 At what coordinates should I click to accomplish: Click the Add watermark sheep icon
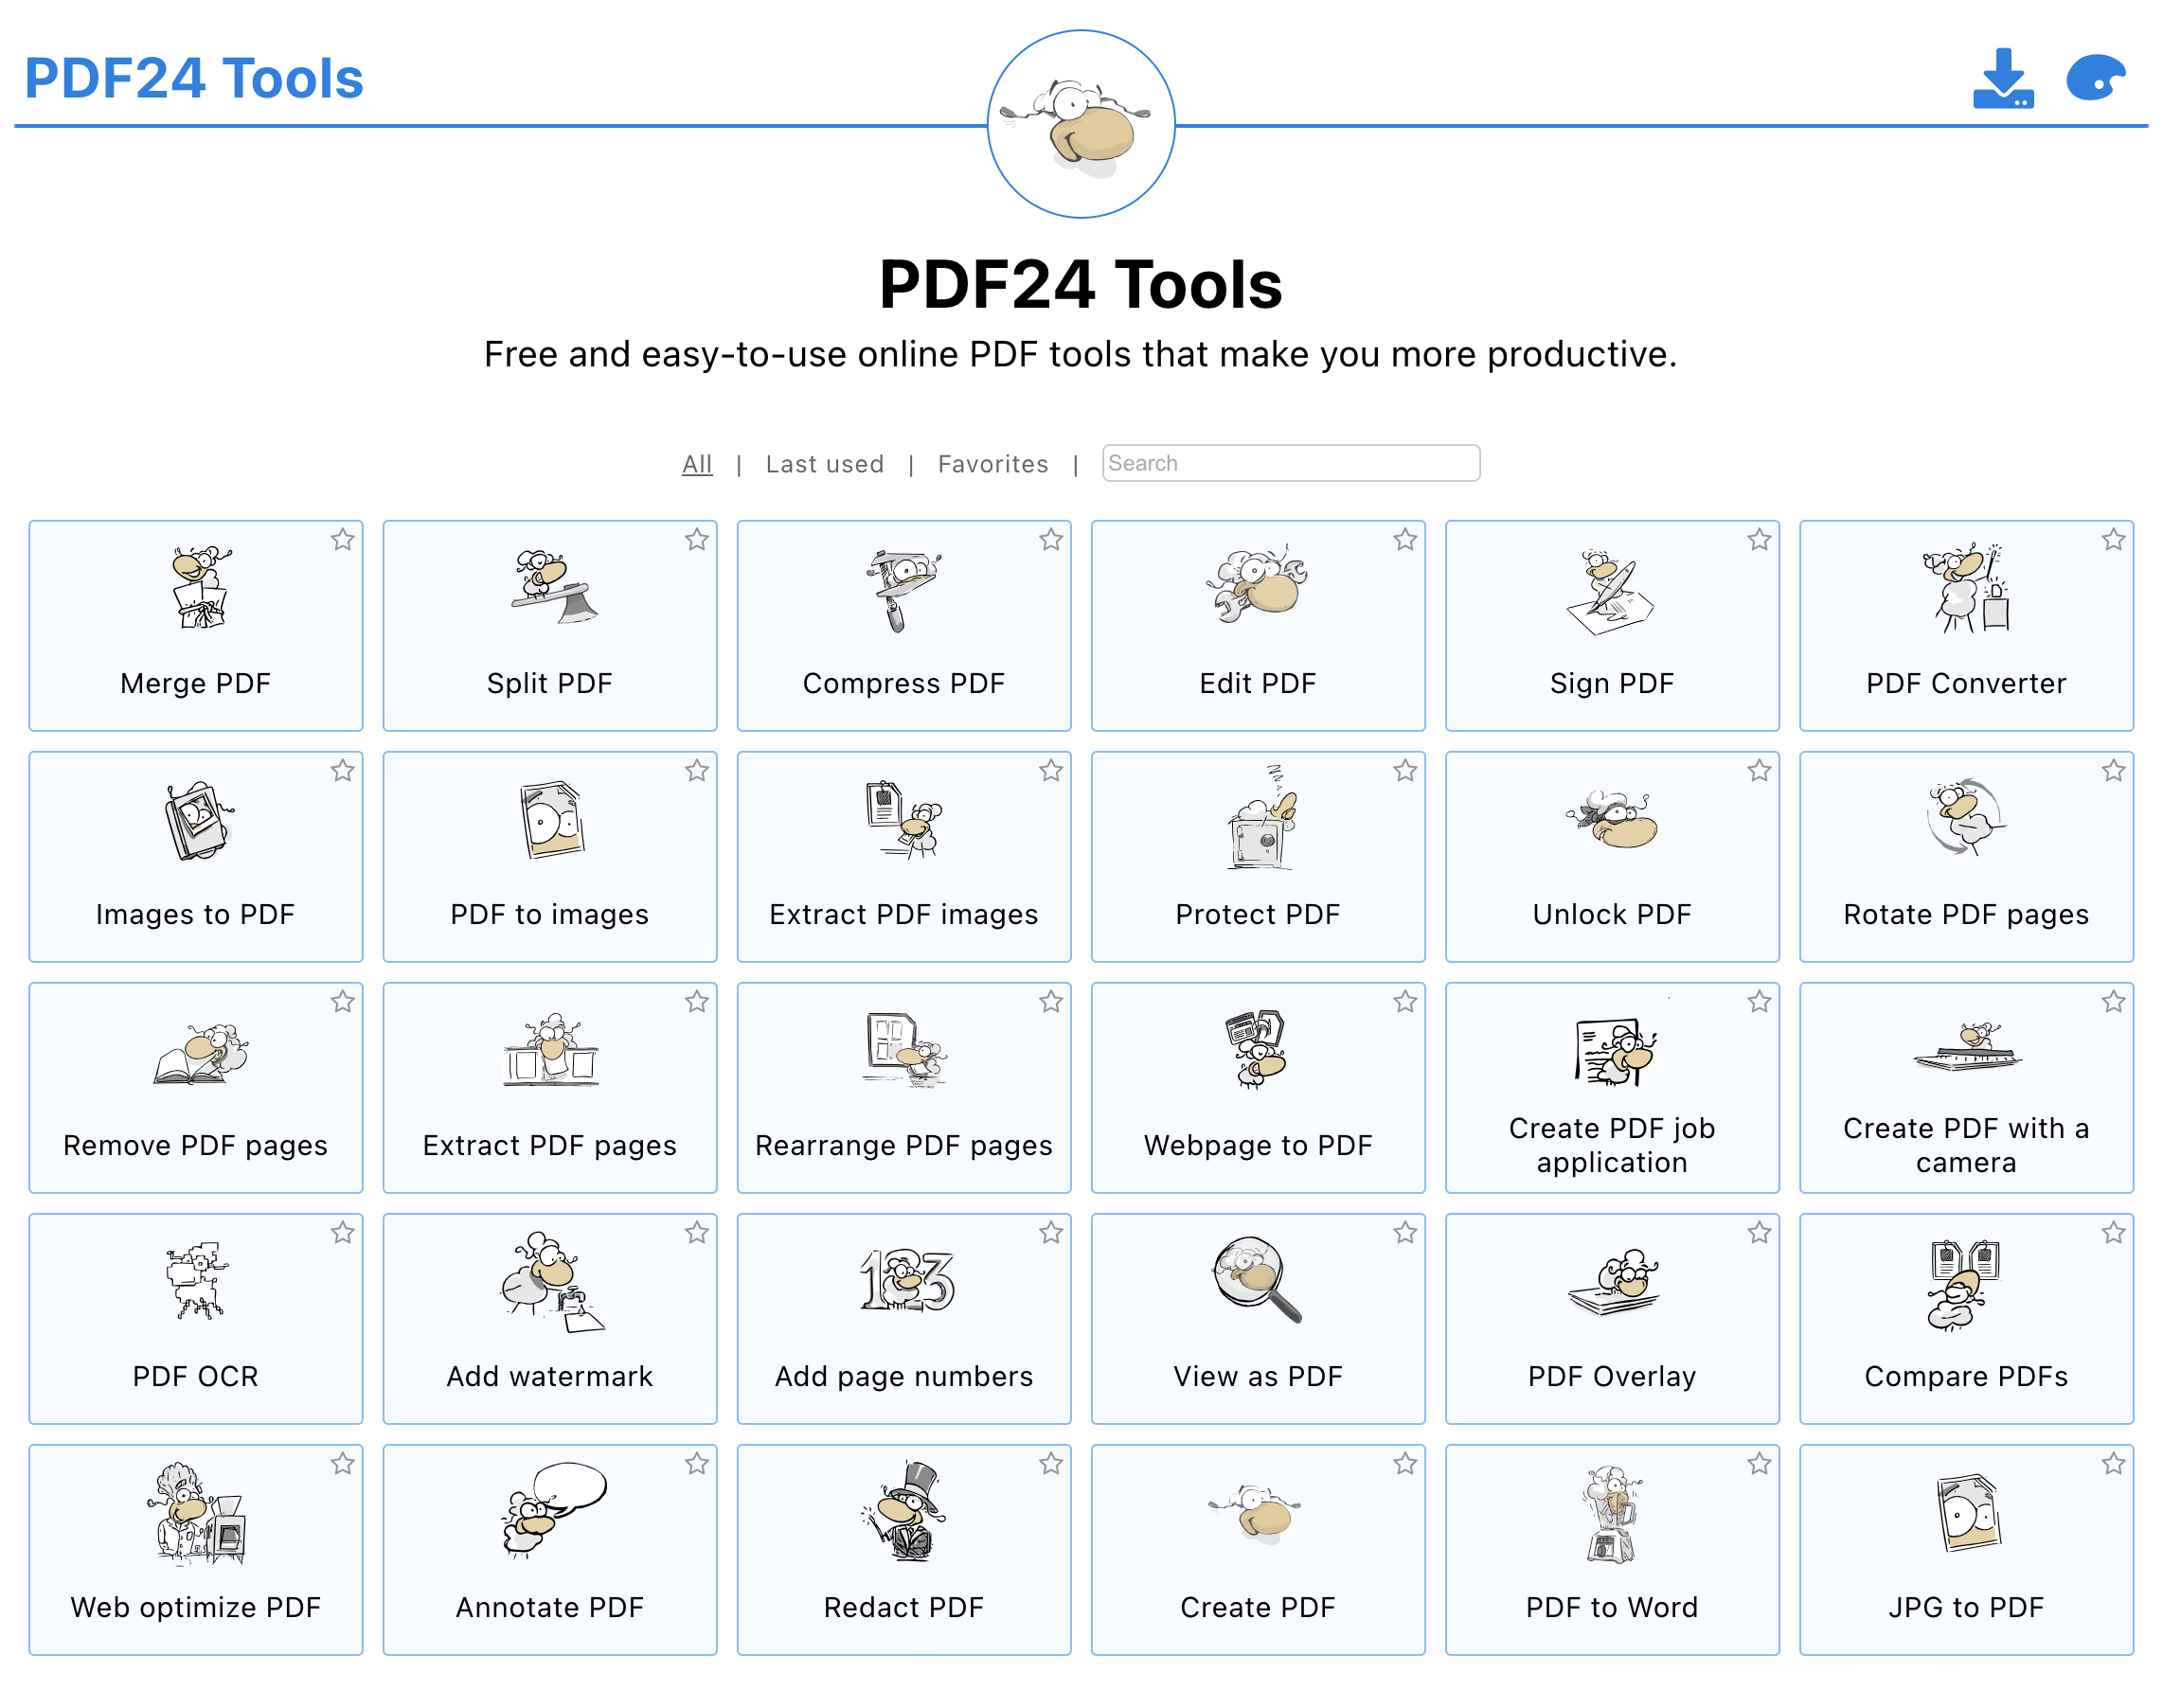tap(552, 1282)
